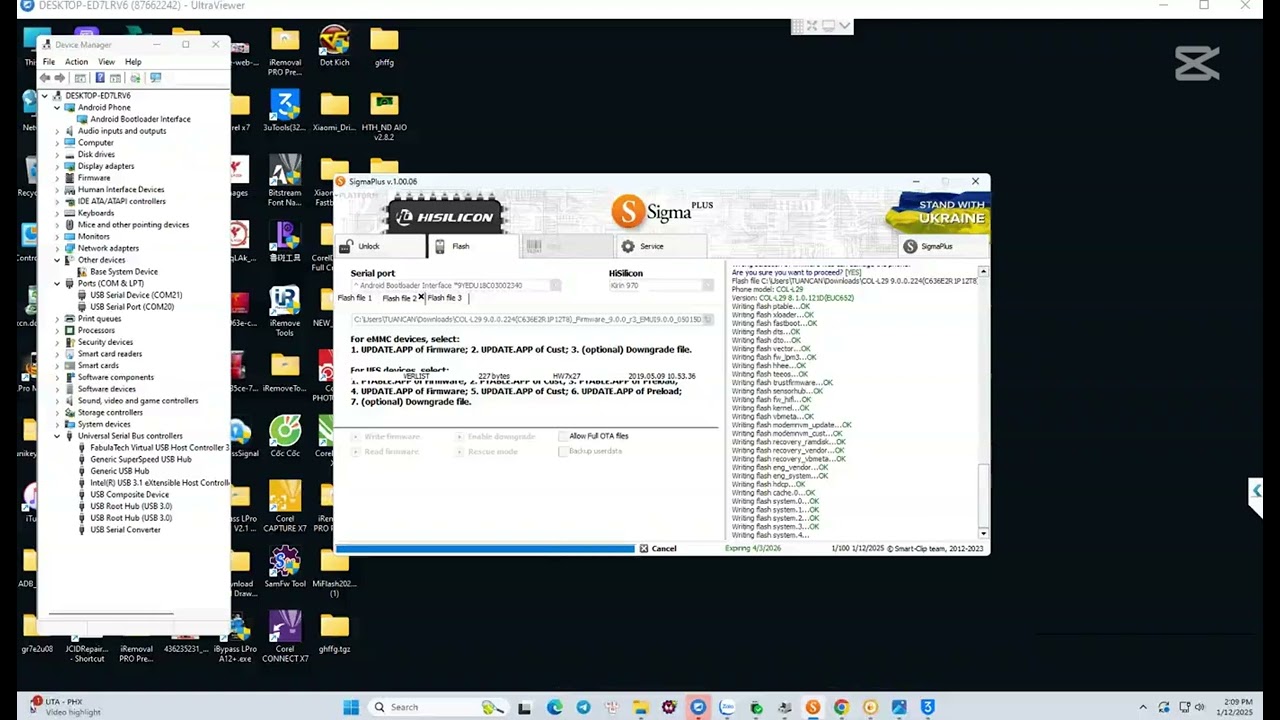
Task: Expand the Display adapters node
Action: [x=57, y=166]
